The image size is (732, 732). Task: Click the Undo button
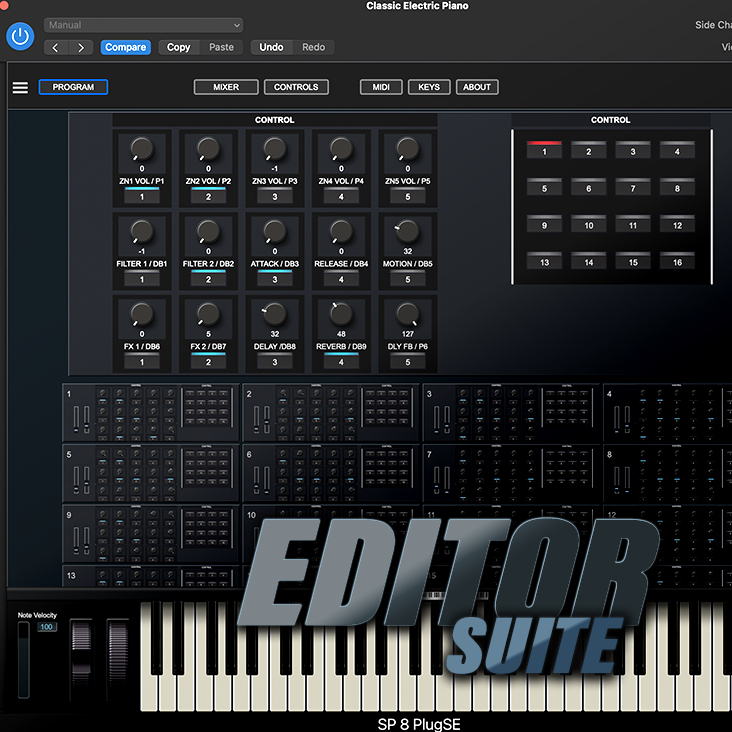tap(271, 47)
